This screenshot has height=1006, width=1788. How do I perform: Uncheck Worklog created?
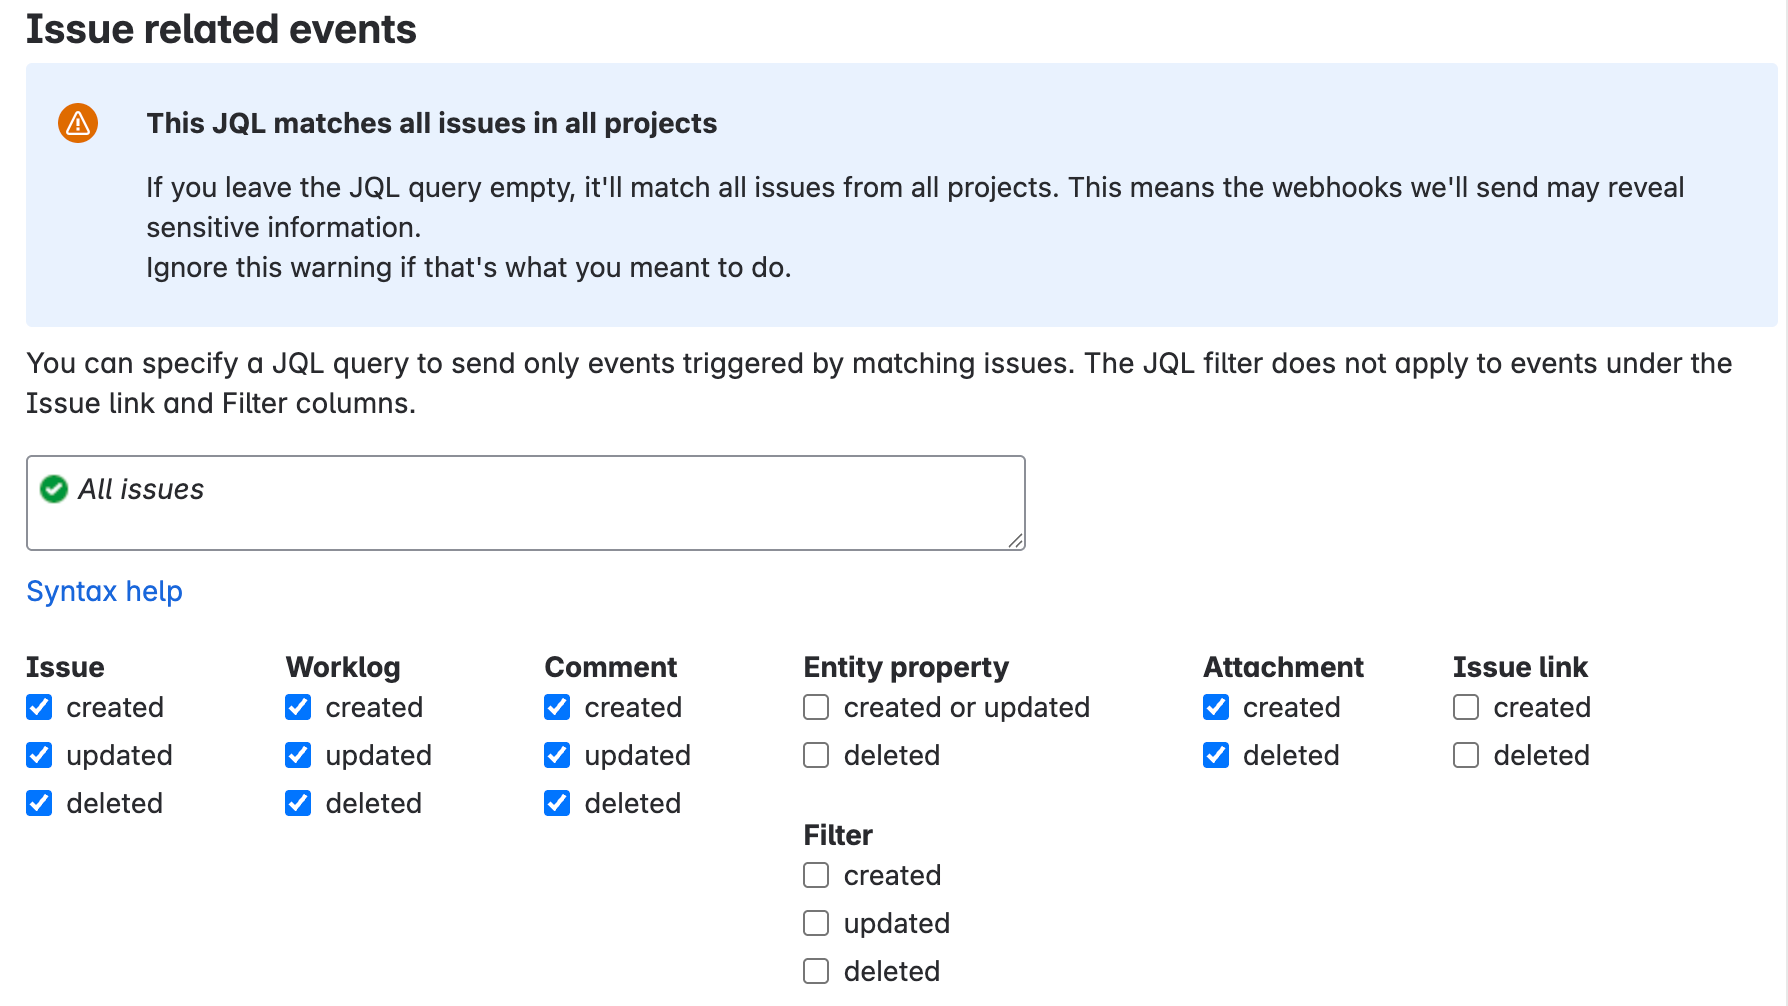coord(297,707)
